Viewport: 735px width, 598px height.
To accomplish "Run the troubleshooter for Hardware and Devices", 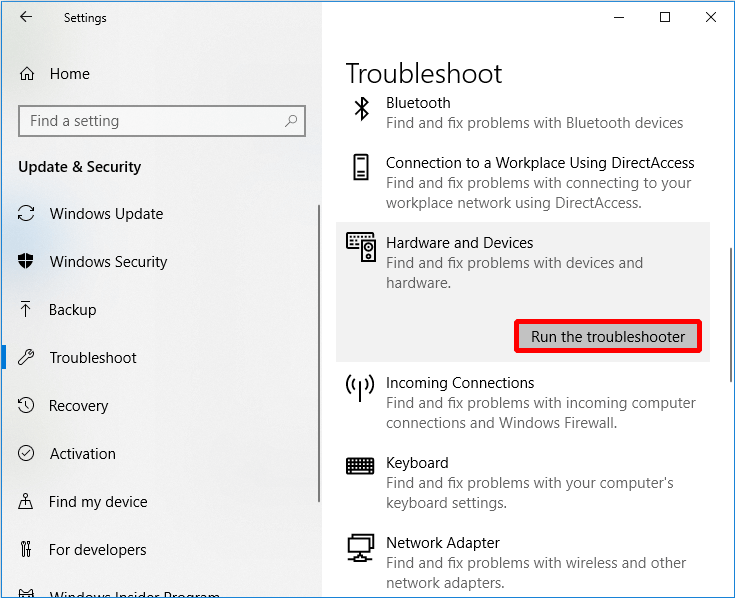I will [607, 337].
